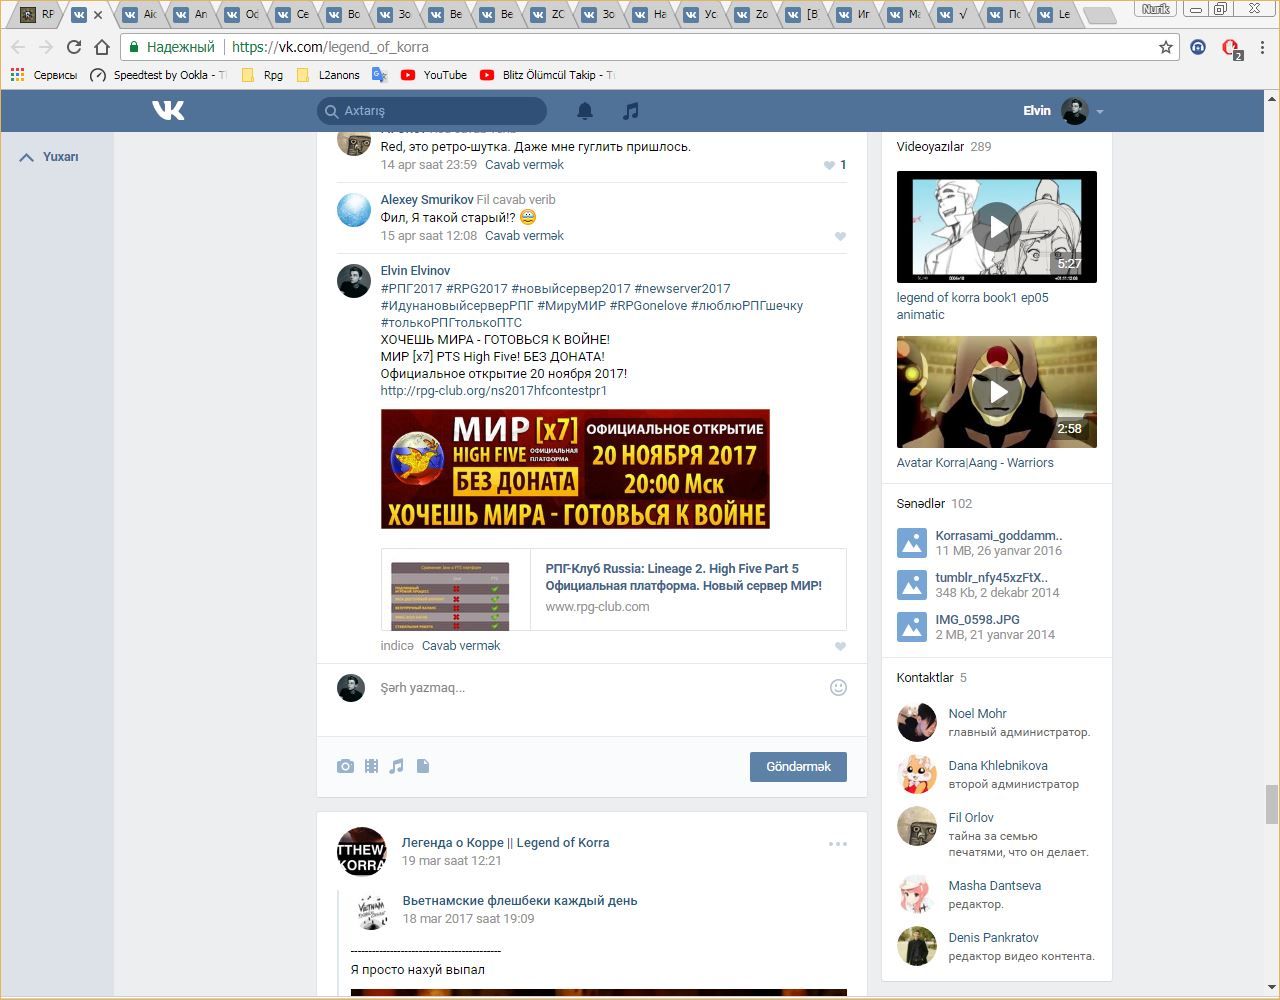This screenshot has width=1280, height=1000.
Task: Attach a document using the file icon
Action: pos(423,766)
